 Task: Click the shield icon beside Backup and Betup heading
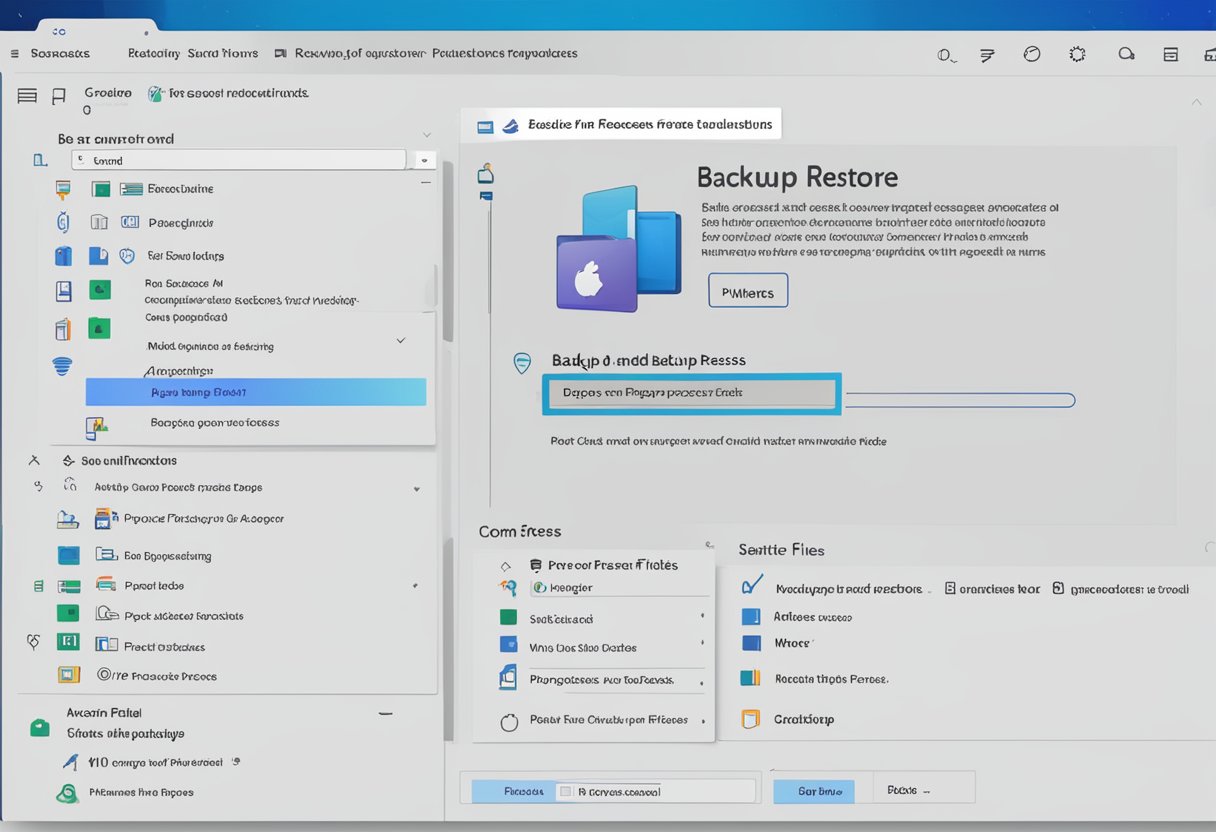(x=522, y=363)
